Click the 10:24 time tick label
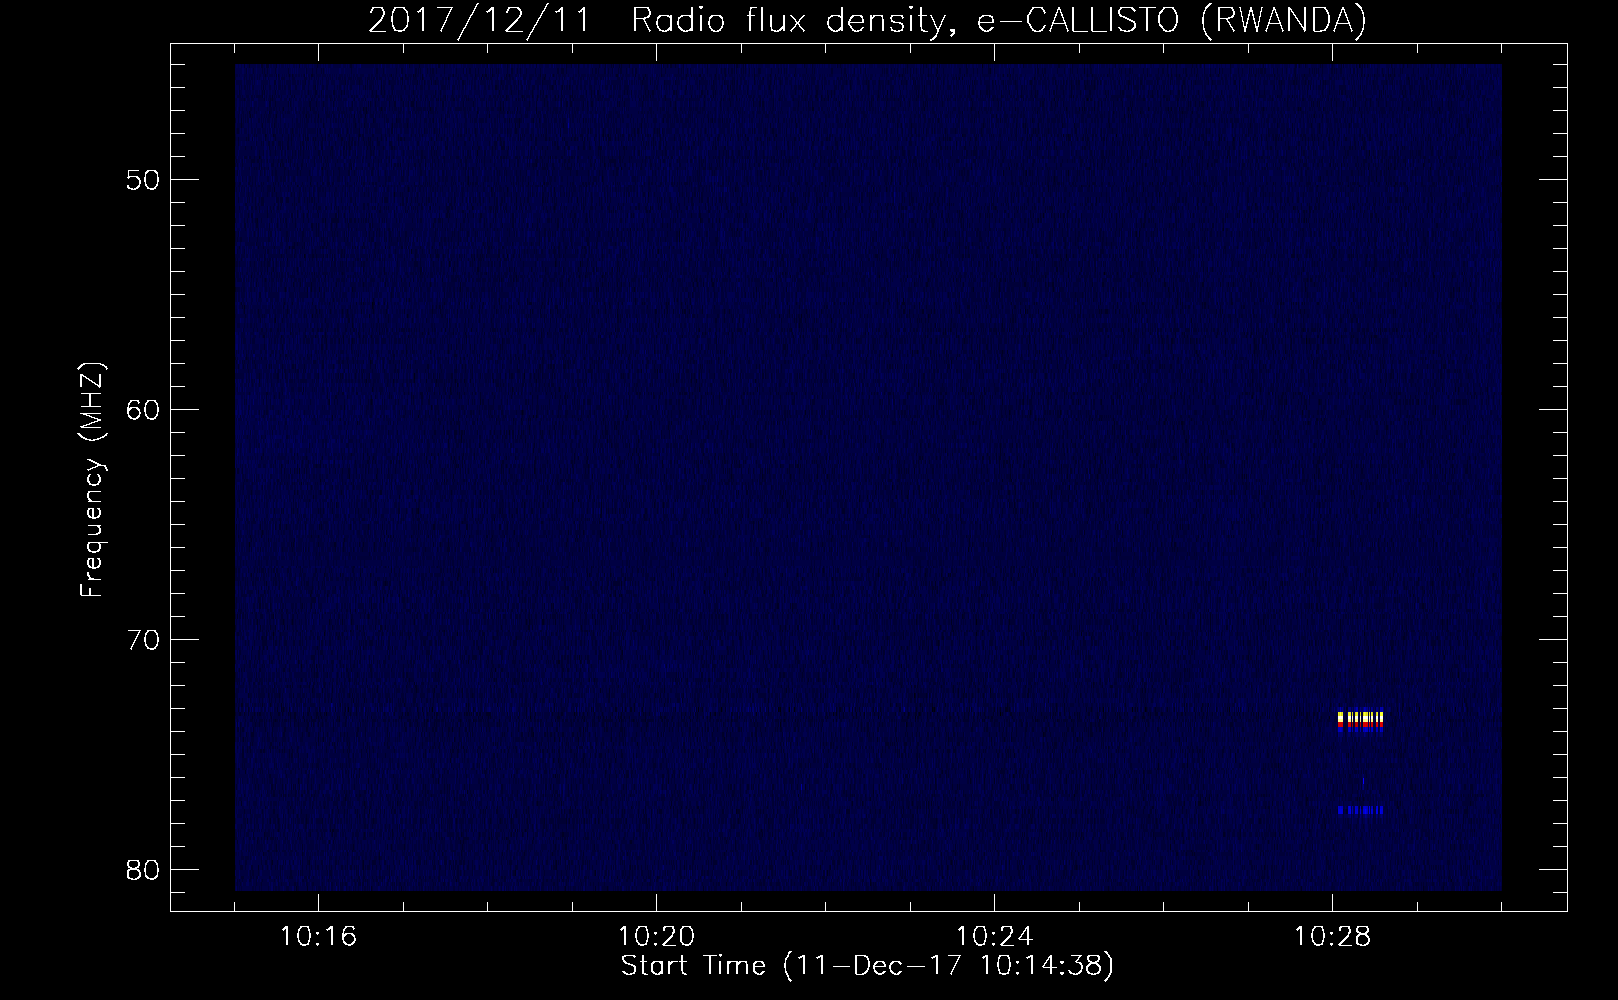 click(x=995, y=937)
